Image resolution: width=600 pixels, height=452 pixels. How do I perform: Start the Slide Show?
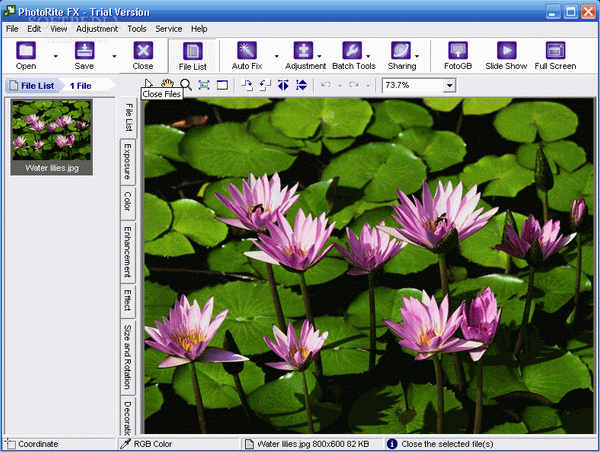click(506, 55)
